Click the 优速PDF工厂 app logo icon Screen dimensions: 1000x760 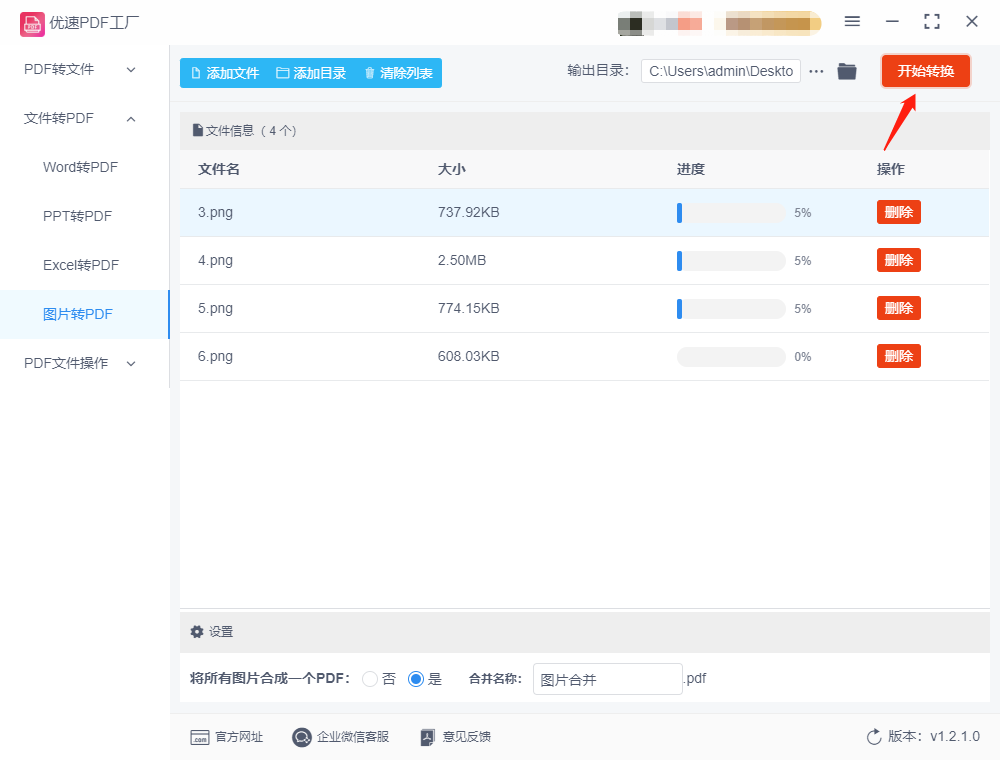(x=32, y=24)
